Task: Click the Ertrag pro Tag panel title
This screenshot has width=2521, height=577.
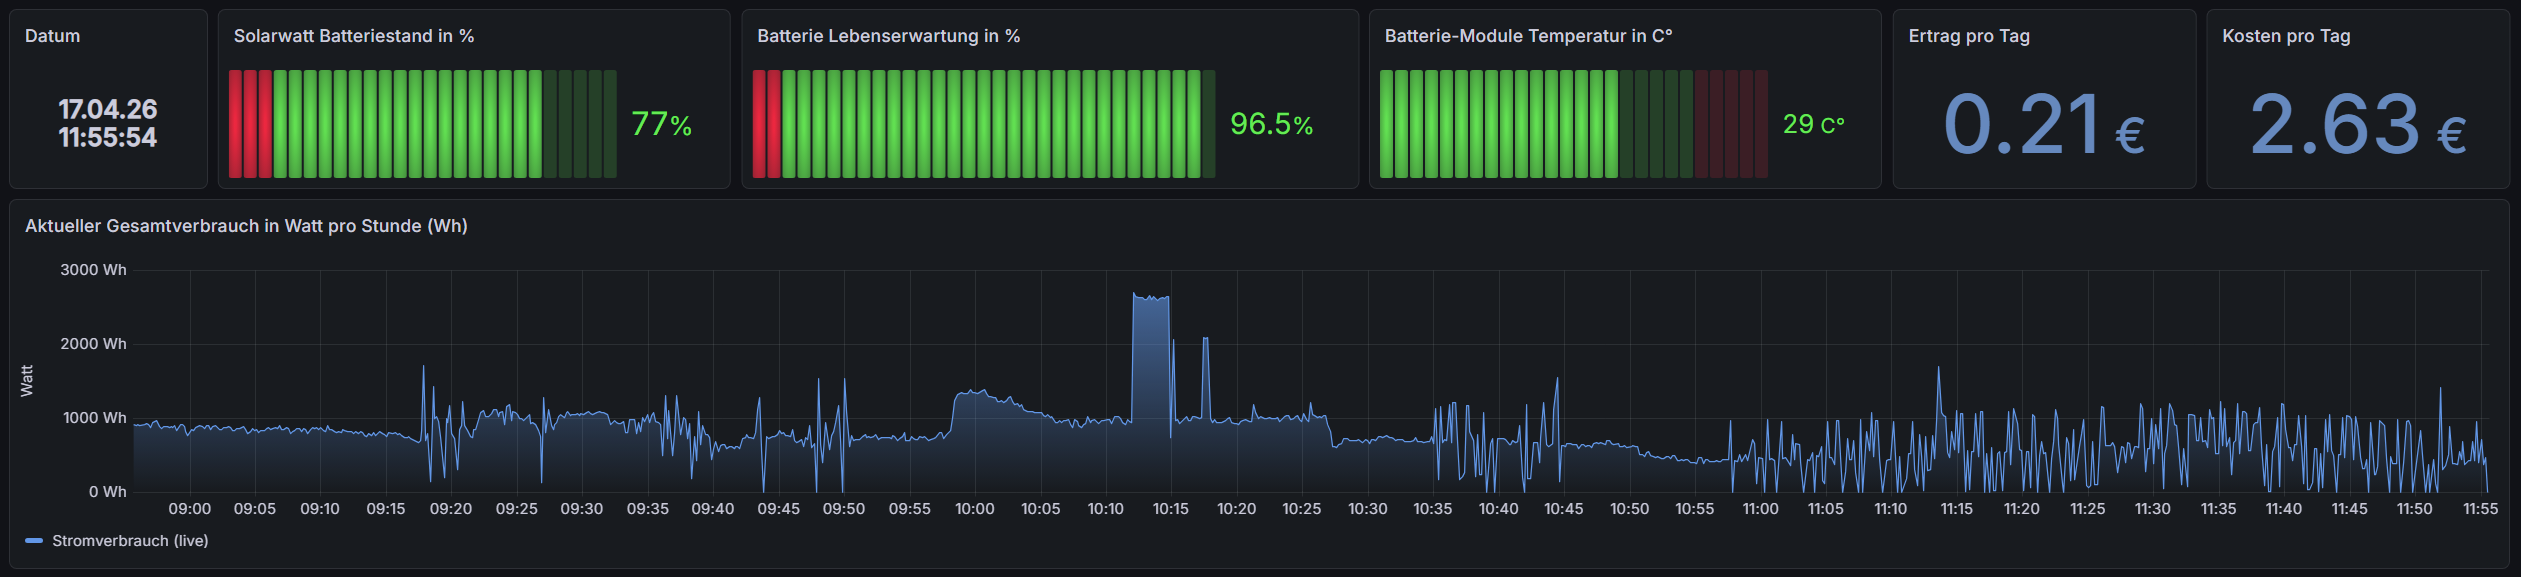Action: point(1968,36)
